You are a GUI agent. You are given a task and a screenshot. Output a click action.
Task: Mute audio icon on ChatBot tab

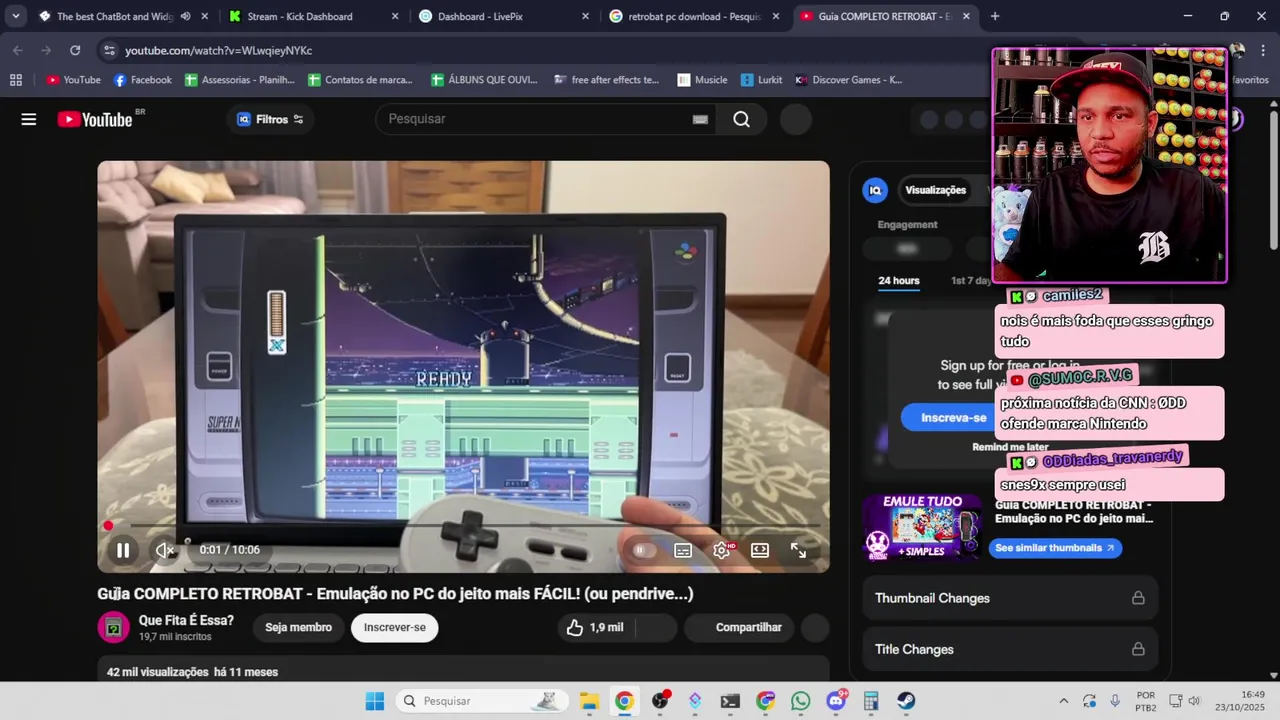pos(185,16)
